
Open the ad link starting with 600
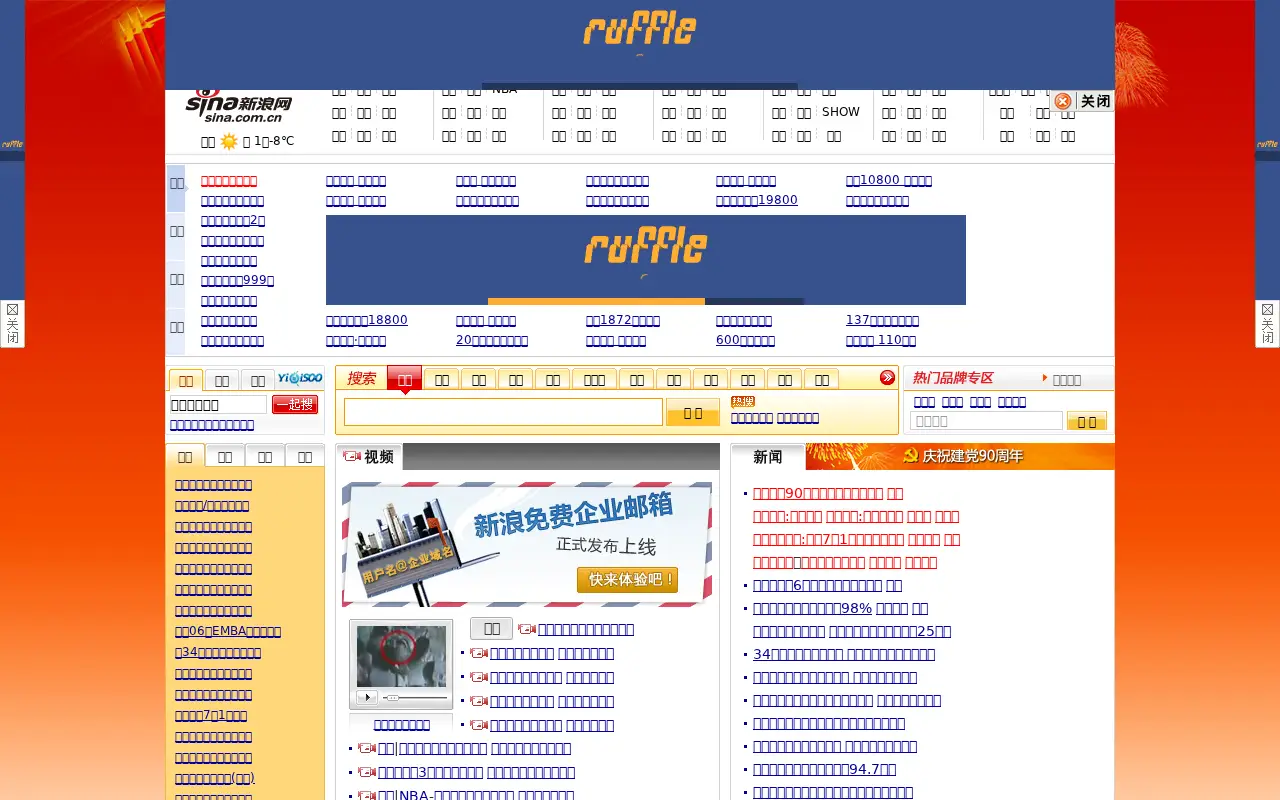coord(745,340)
